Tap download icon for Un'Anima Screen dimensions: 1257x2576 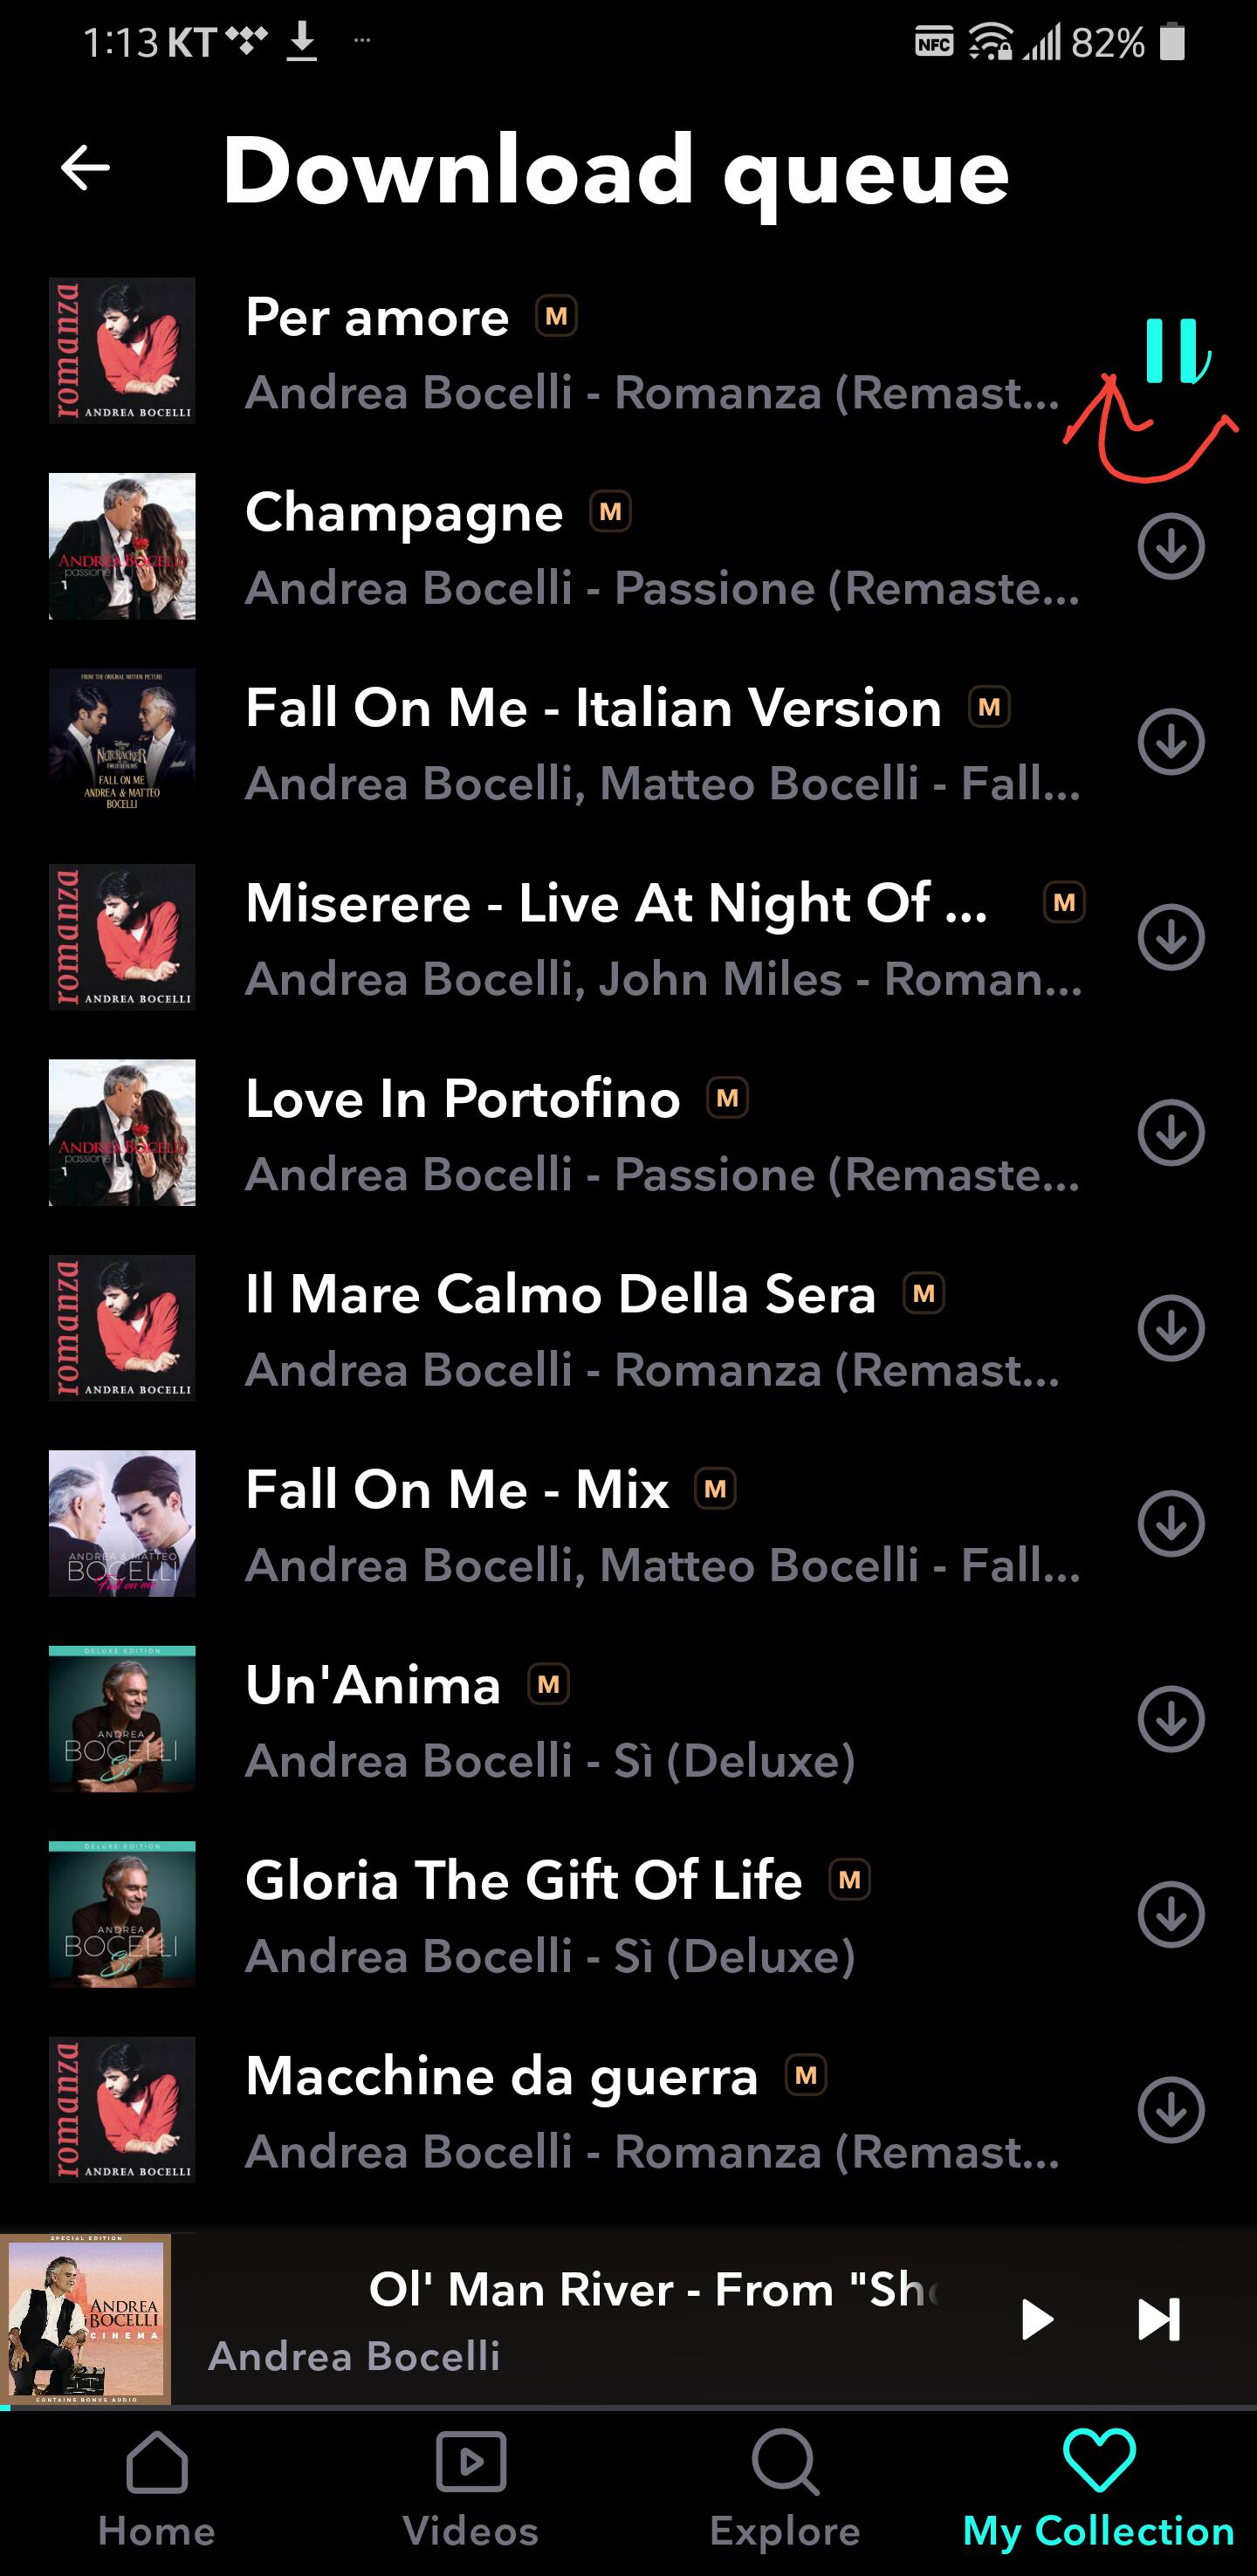tap(1170, 1720)
